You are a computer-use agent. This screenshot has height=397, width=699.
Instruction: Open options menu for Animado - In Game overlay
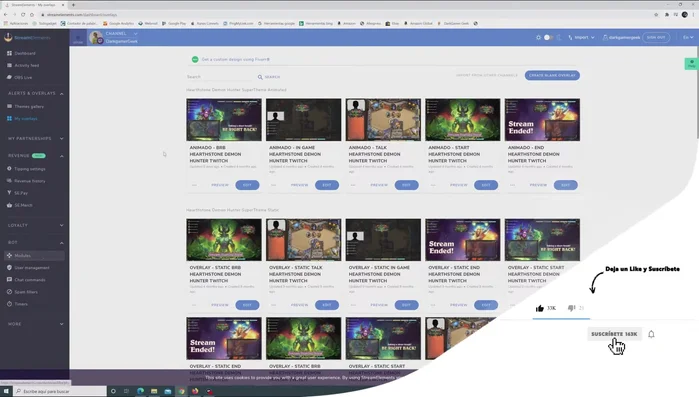[x=274, y=185]
